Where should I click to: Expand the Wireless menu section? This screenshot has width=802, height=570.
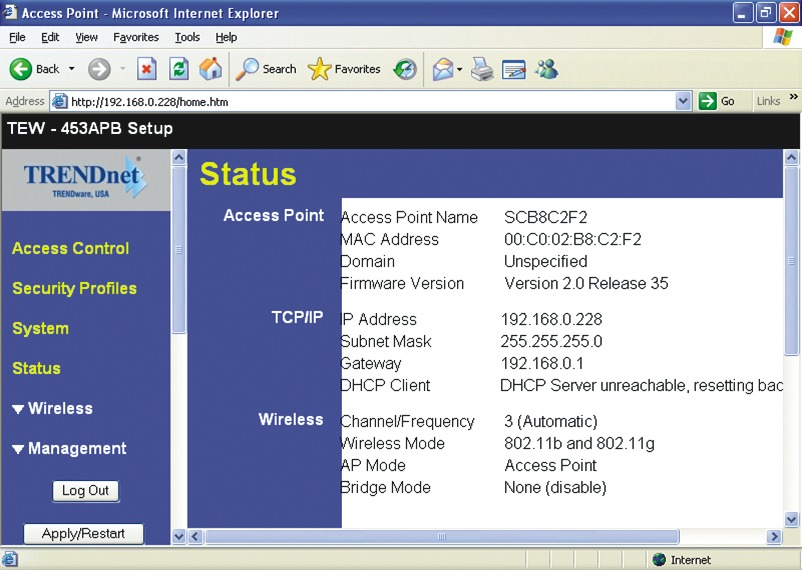(x=53, y=408)
